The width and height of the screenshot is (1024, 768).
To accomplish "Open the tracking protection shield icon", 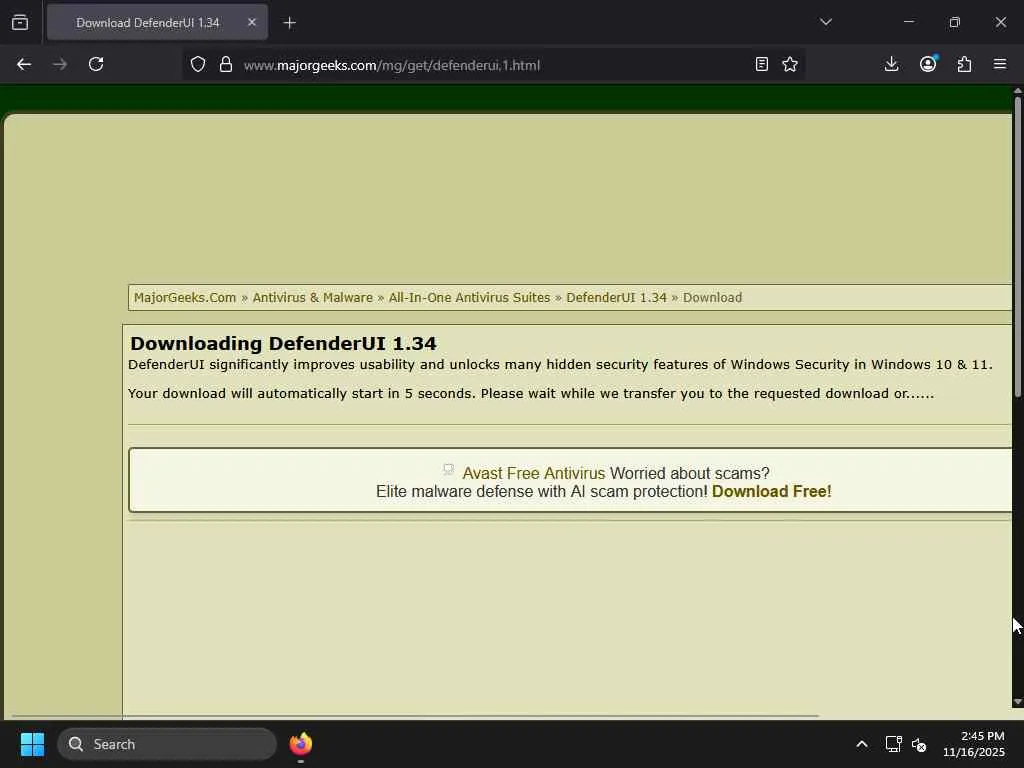I will coord(198,64).
